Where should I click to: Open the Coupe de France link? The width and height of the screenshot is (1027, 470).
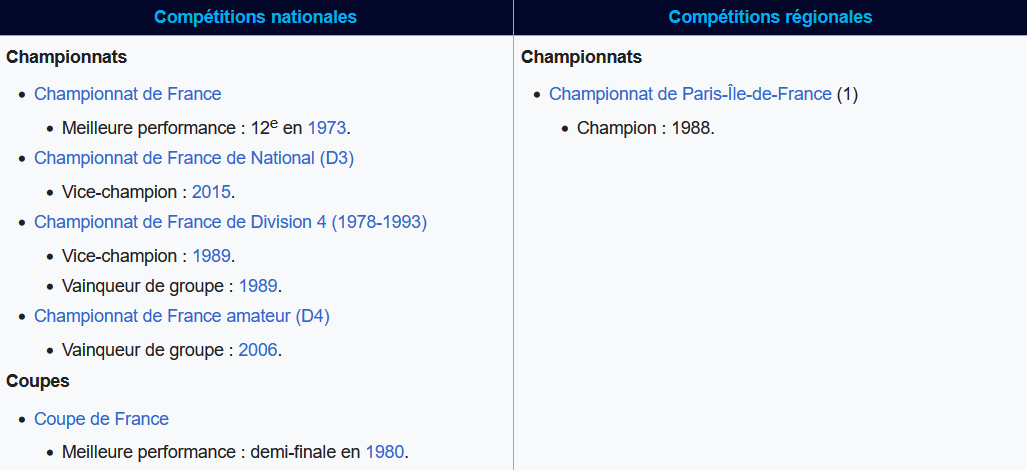coord(102,419)
